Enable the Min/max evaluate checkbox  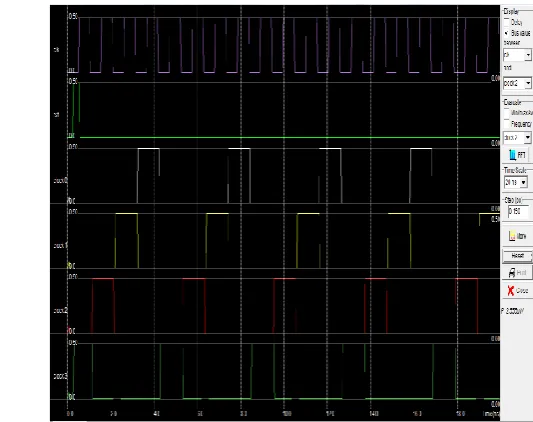(506, 113)
